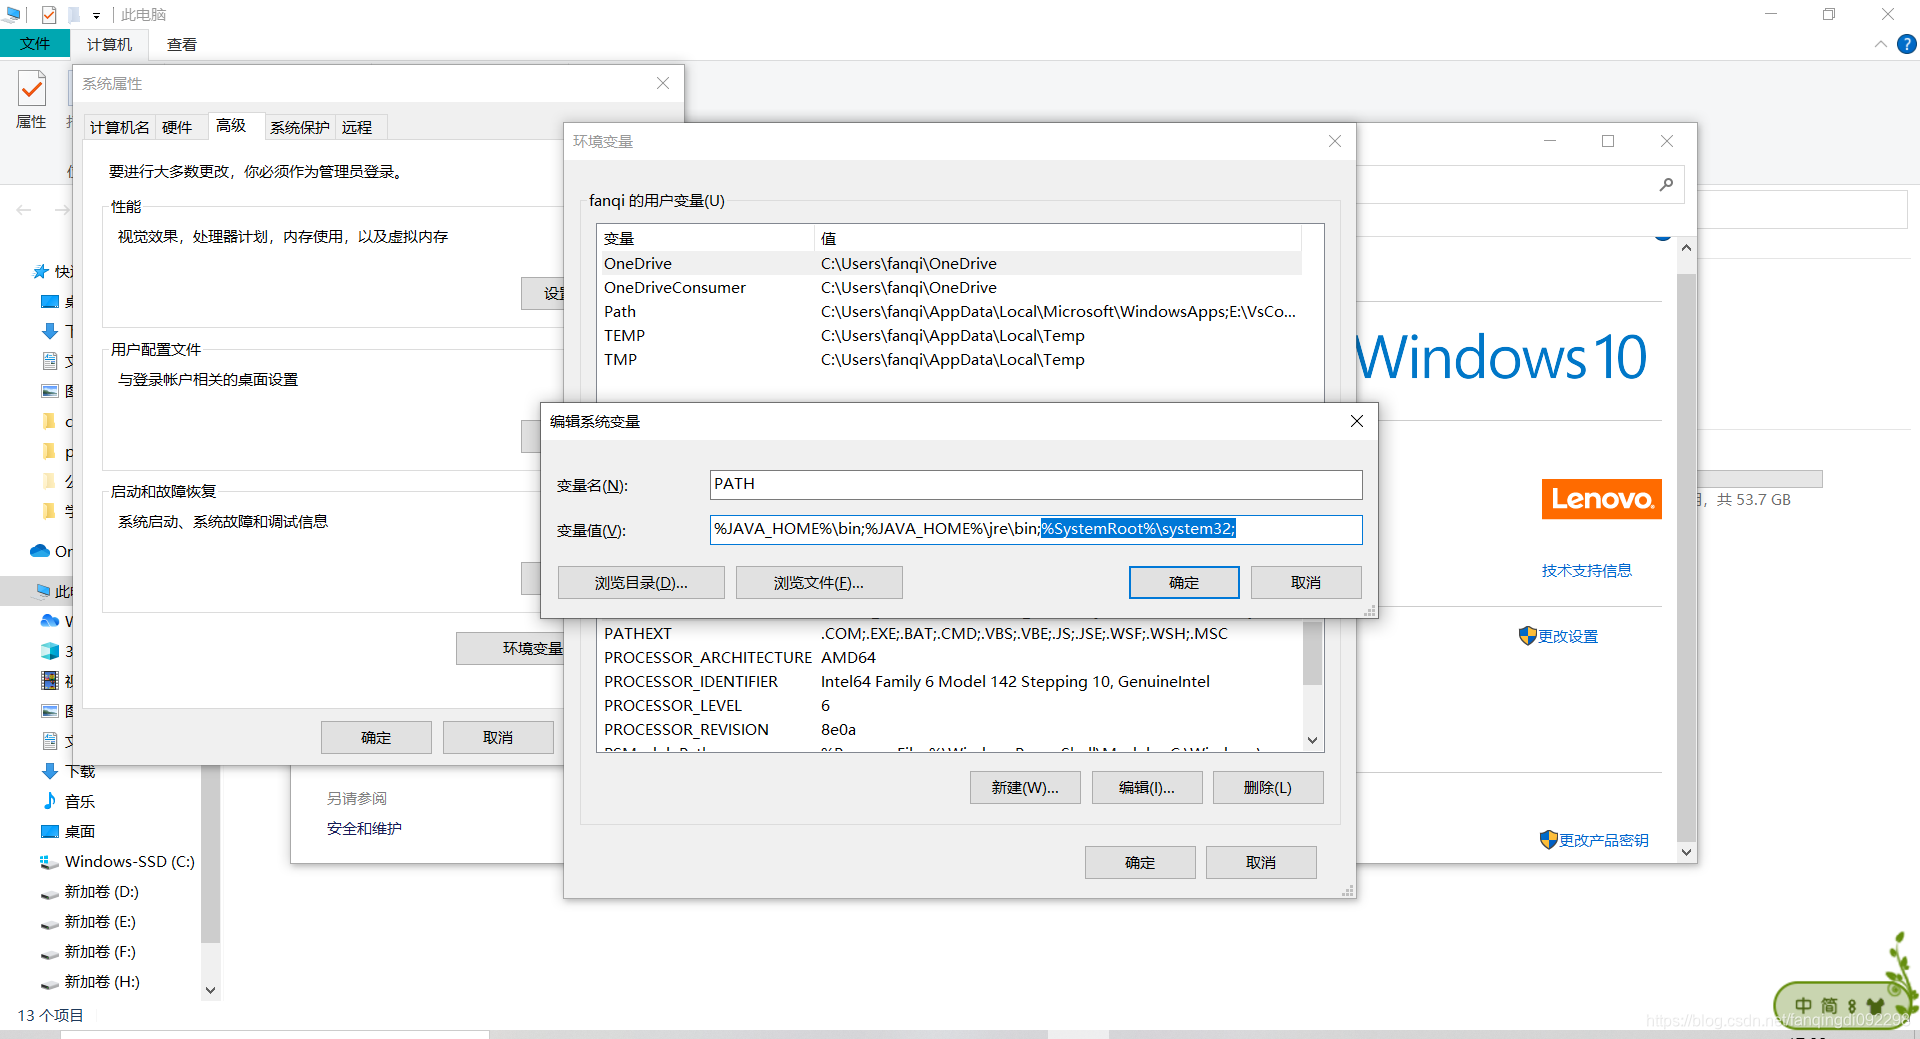This screenshot has height=1039, width=1920.
Task: Select the PROCESSOR_IDENTIFIER system variable row
Action: 950,681
